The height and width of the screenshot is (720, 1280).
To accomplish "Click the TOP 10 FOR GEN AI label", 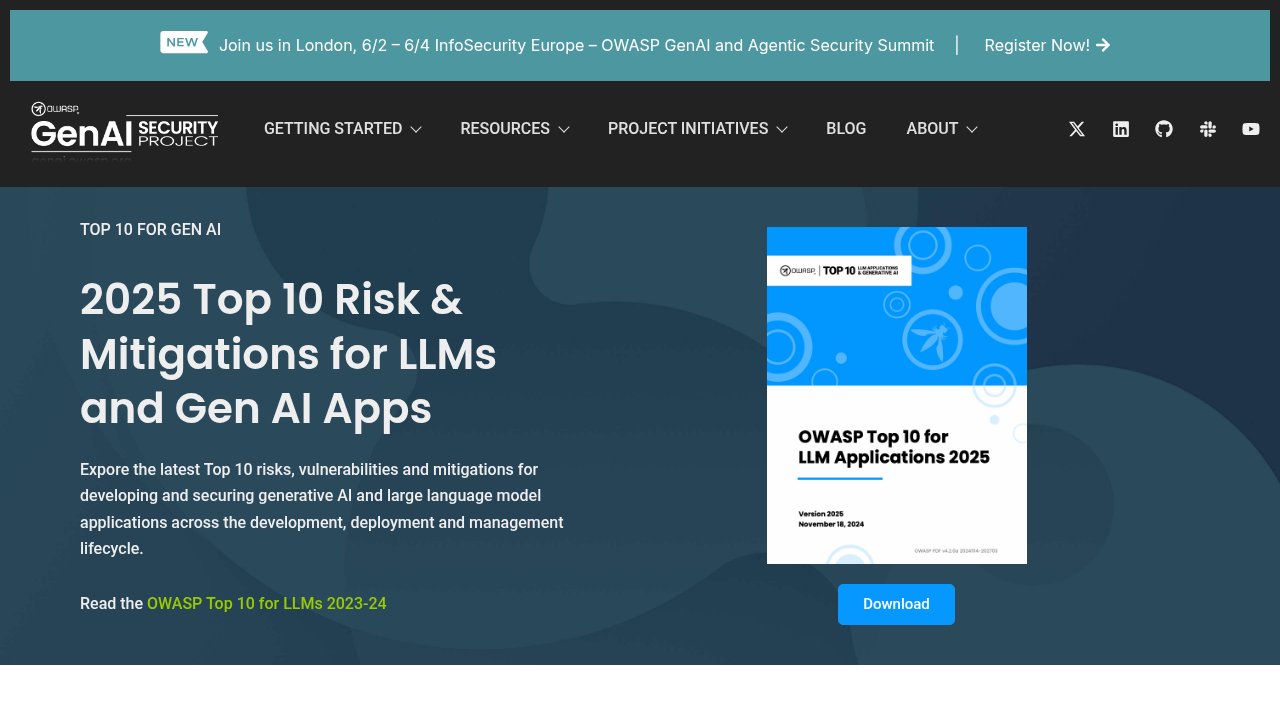I will coord(151,229).
